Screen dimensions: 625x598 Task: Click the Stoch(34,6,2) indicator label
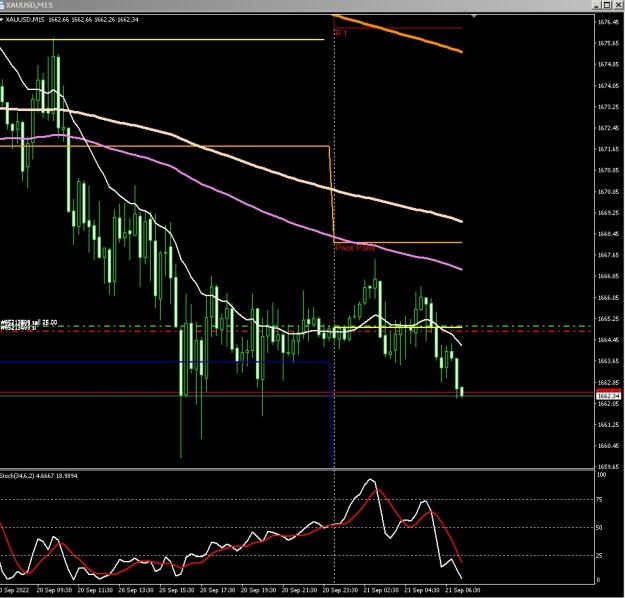[x=39, y=476]
